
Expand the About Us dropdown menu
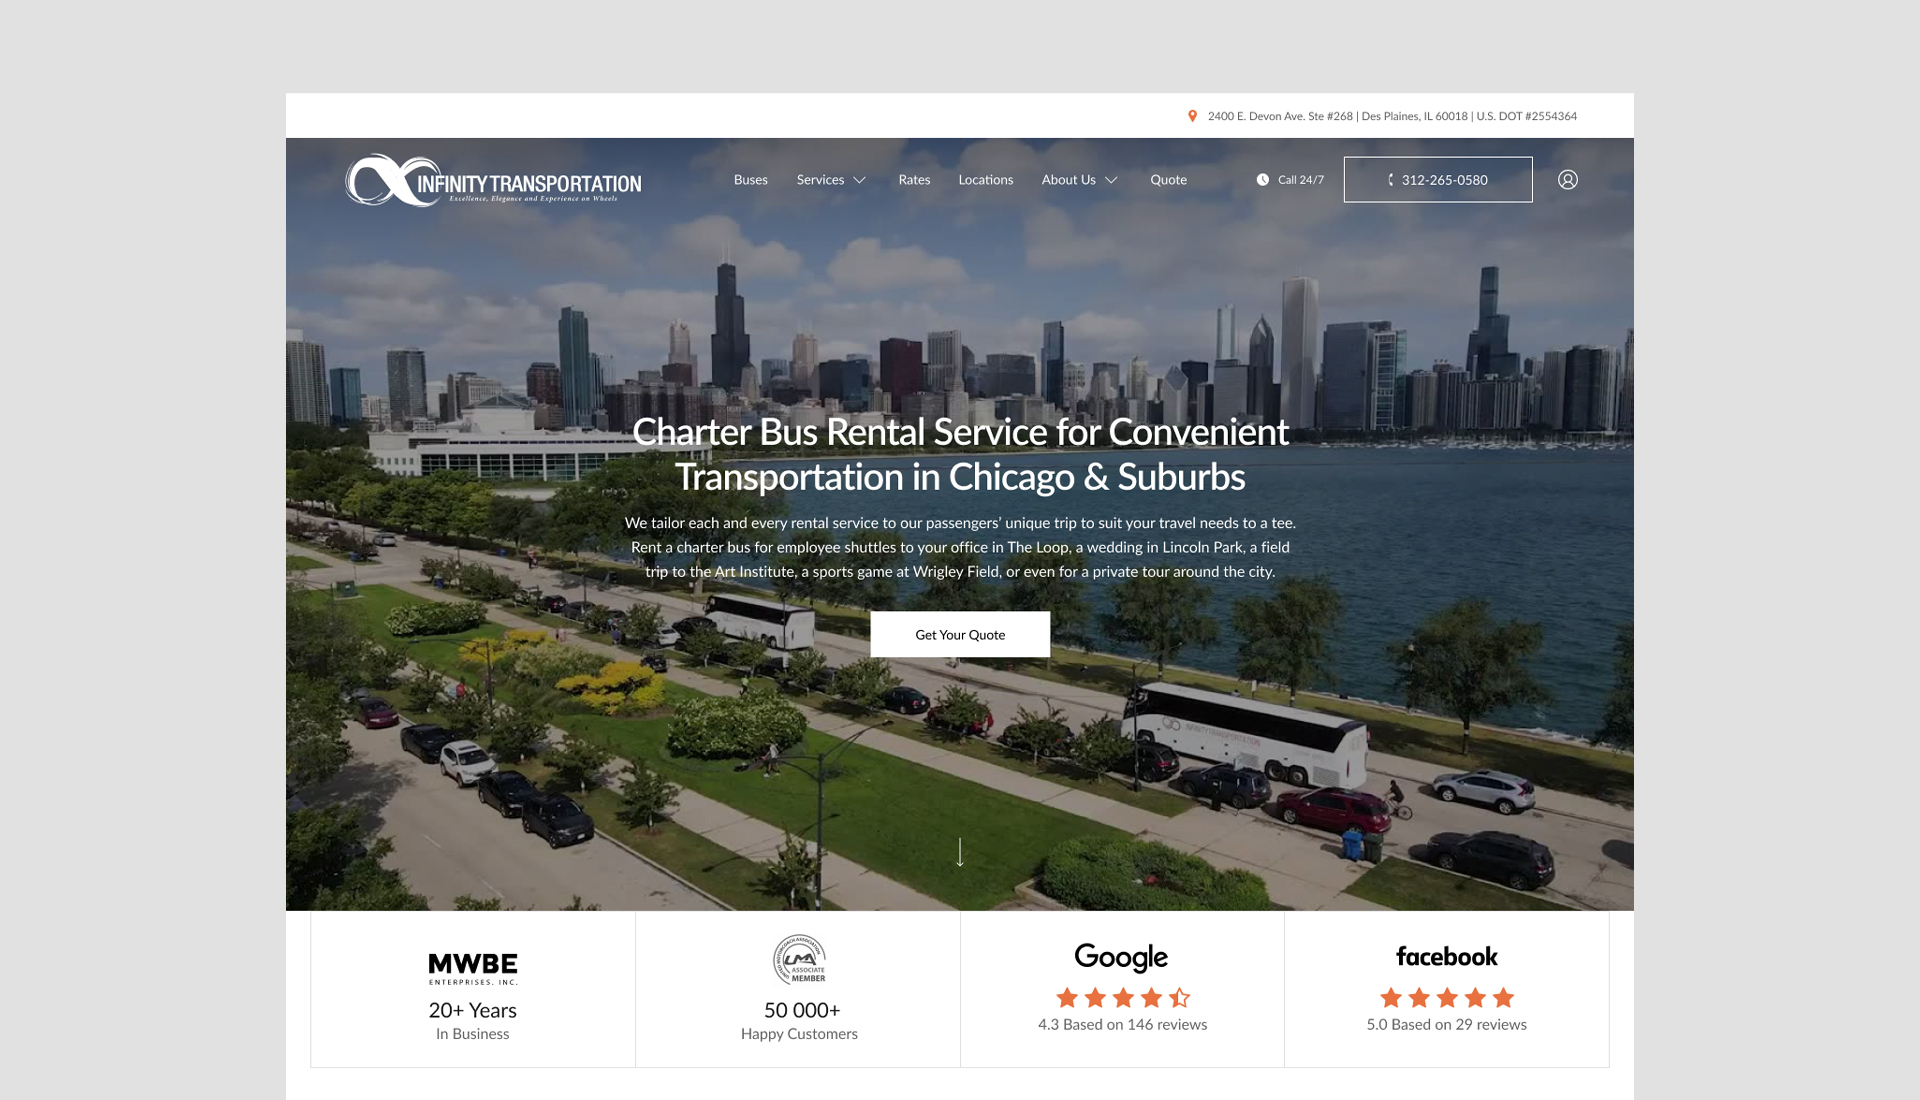1070,180
